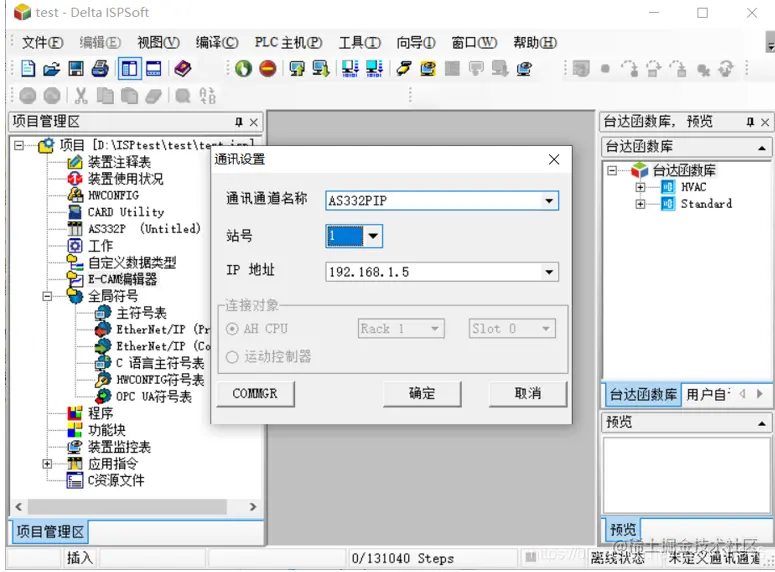Expand the Standard library node
The height and width of the screenshot is (572, 775).
coord(641,204)
